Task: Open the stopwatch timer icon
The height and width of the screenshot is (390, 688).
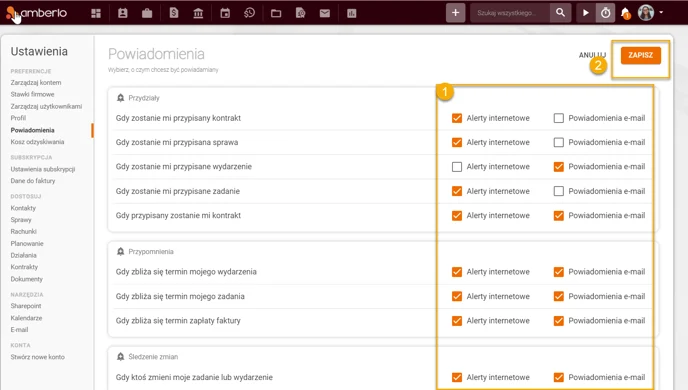Action: (x=606, y=13)
